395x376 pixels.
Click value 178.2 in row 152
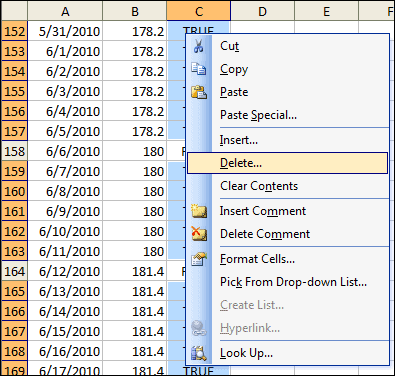pos(135,31)
